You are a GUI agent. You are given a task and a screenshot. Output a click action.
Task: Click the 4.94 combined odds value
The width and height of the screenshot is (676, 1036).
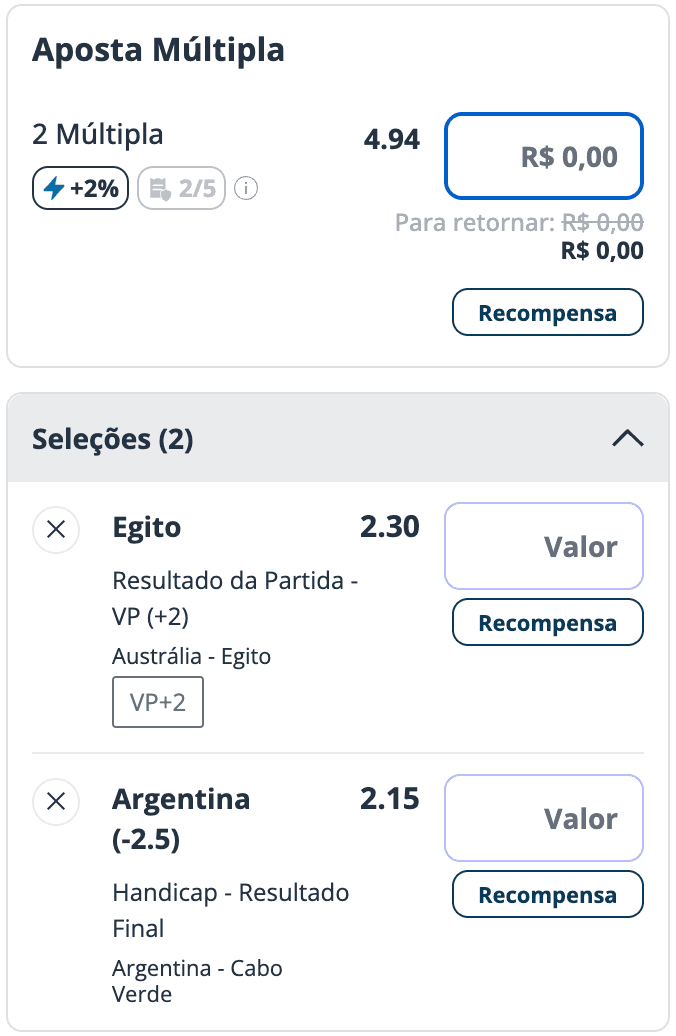point(392,139)
